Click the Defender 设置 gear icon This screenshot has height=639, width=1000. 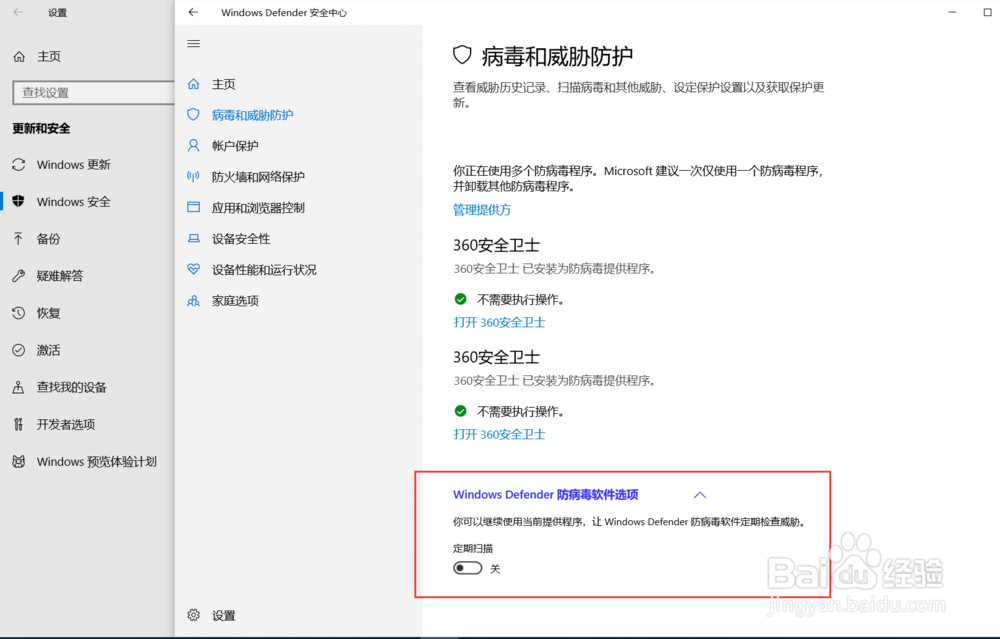click(x=193, y=615)
